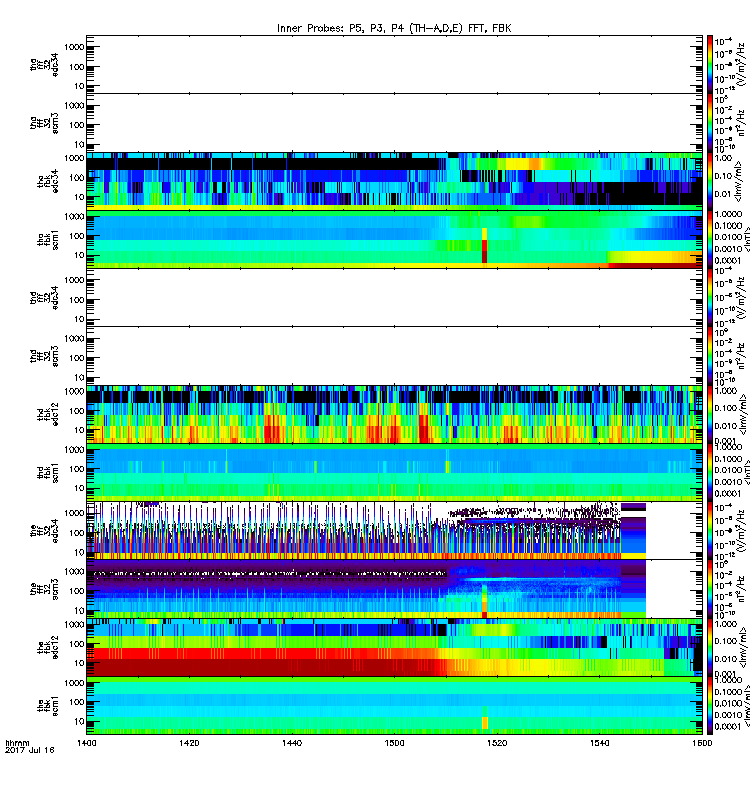Click the color bar beside tha fbk scm1
750x800 pixels.
tap(710, 239)
